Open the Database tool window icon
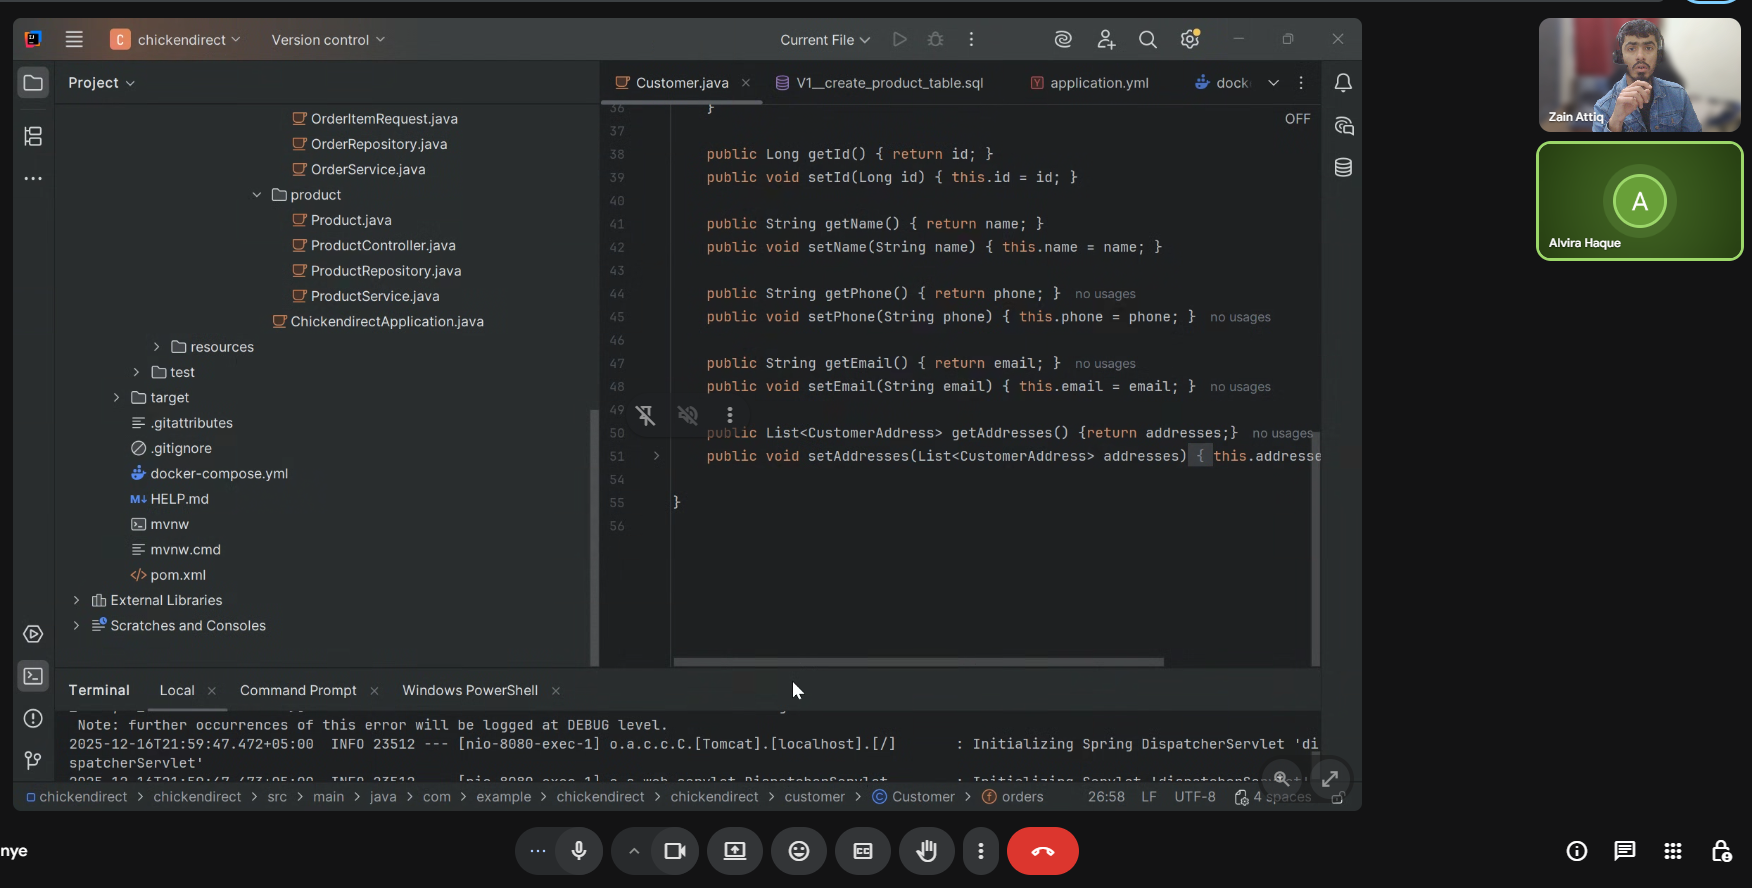 point(1343,167)
